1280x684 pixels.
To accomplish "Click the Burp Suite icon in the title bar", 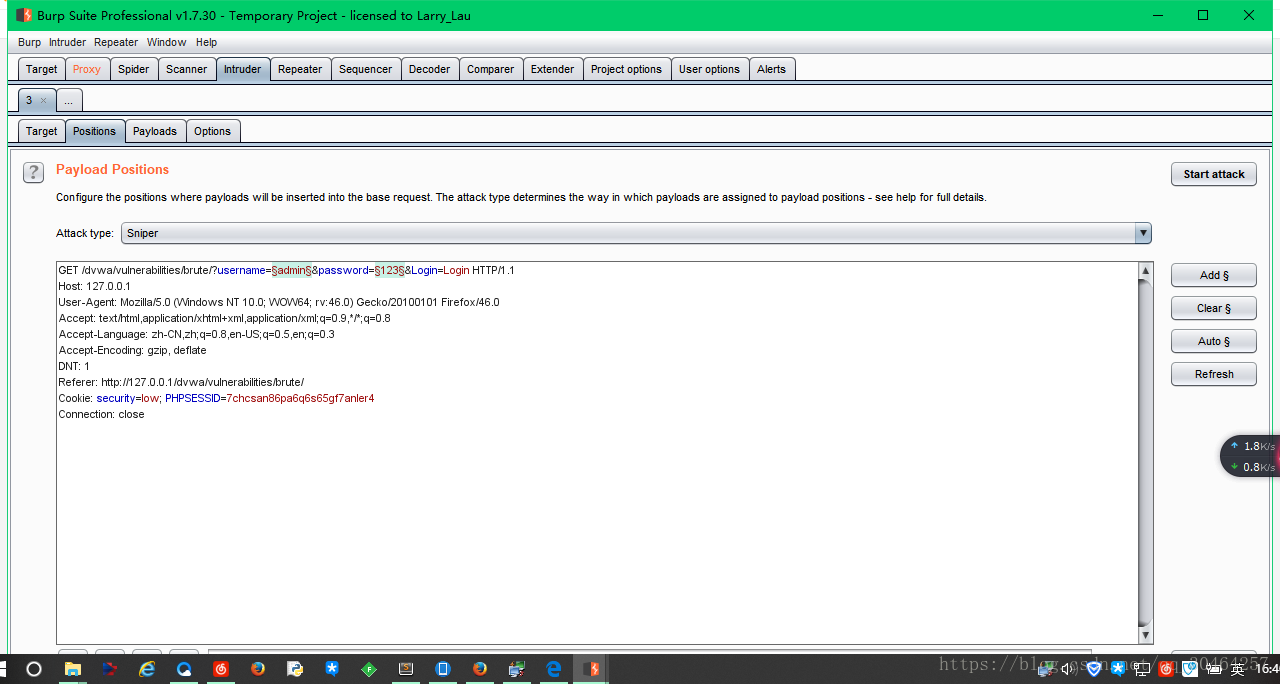I will 23,15.
